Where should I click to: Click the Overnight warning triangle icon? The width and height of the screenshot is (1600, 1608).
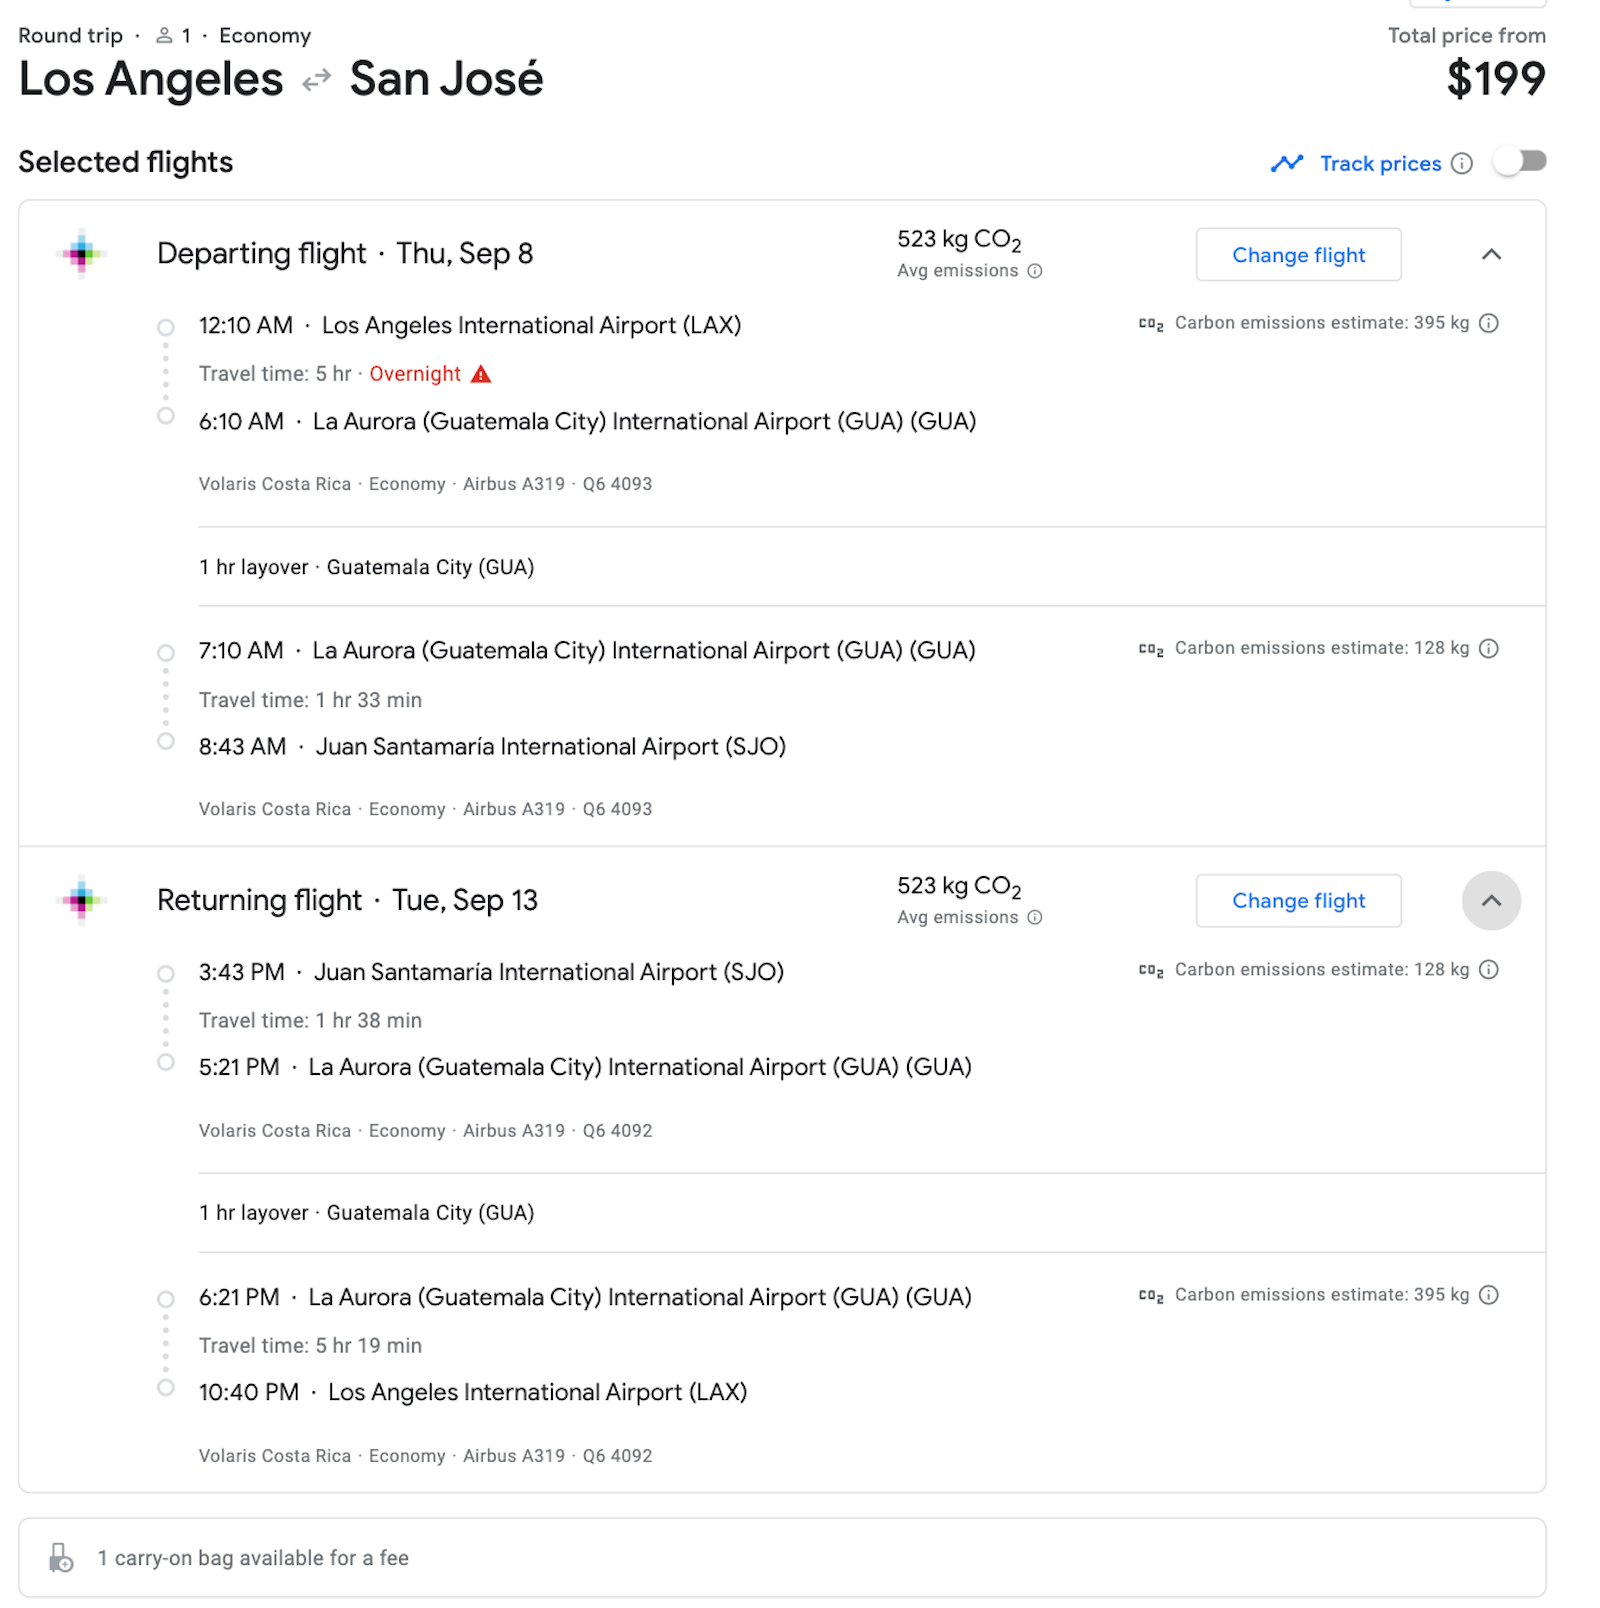pyautogui.click(x=483, y=373)
